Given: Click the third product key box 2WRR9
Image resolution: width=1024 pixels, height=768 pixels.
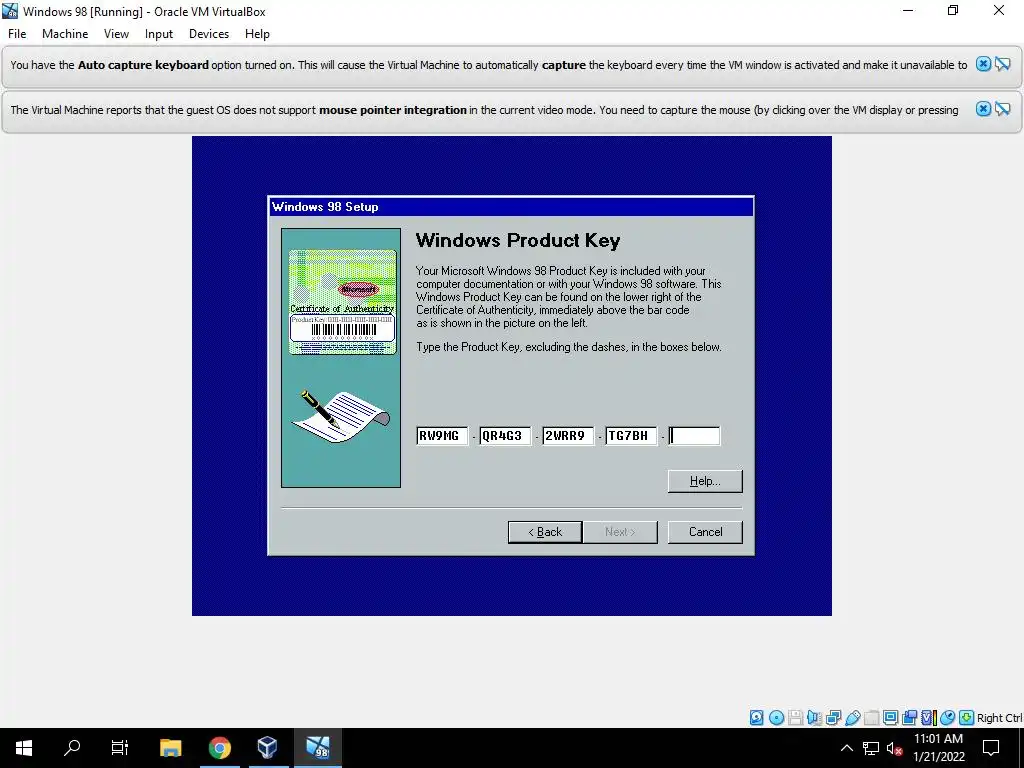Looking at the screenshot, I should pos(568,436).
